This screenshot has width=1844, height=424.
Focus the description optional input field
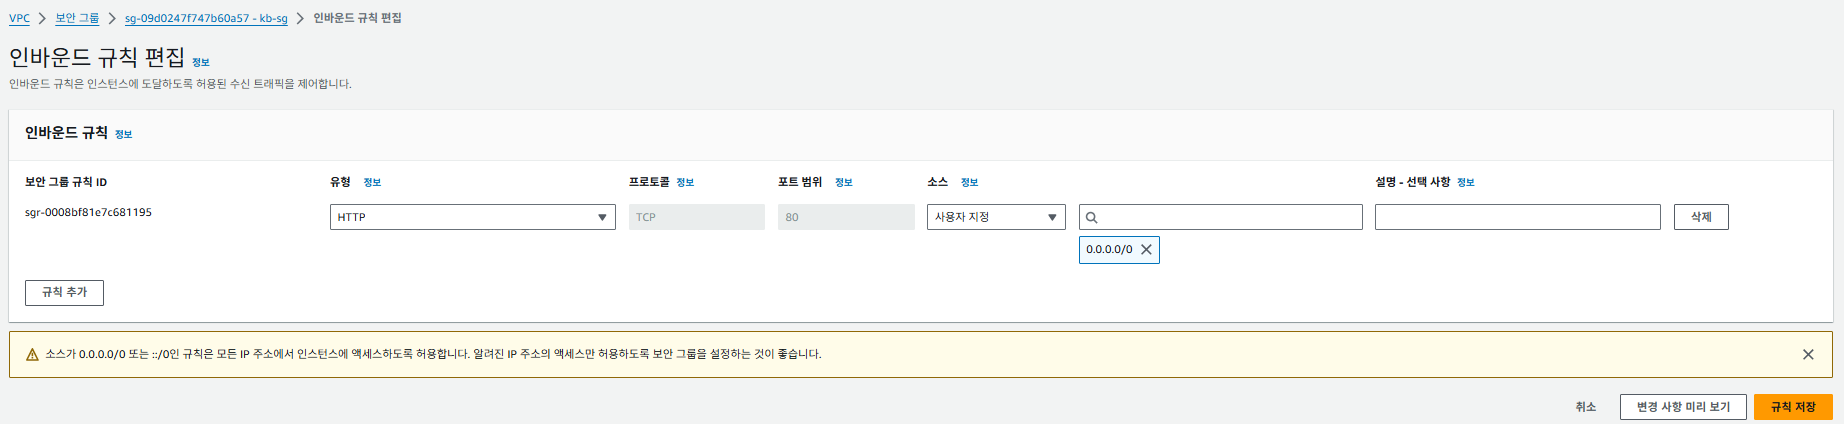point(1517,217)
